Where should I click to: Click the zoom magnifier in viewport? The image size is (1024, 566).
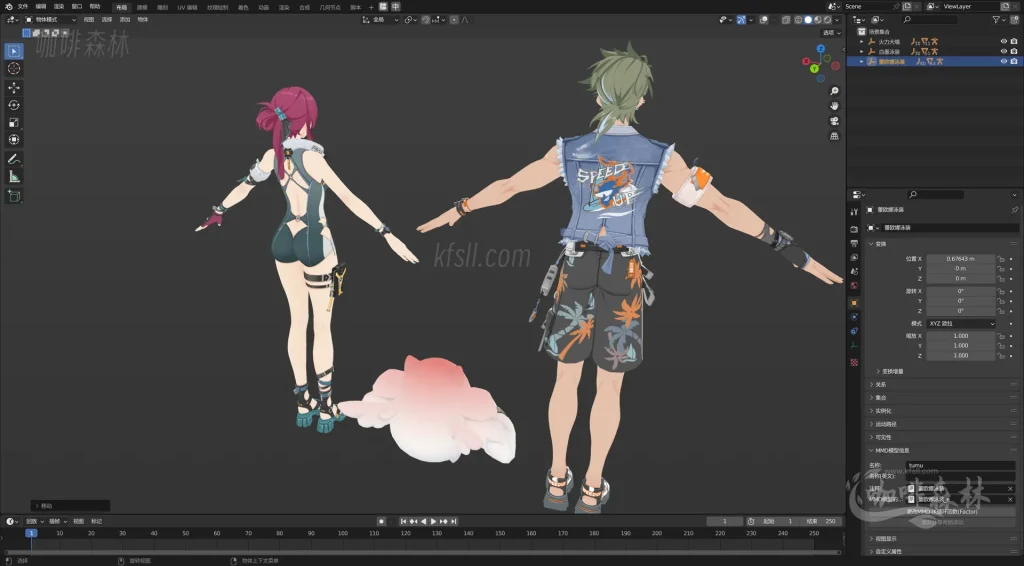(834, 91)
